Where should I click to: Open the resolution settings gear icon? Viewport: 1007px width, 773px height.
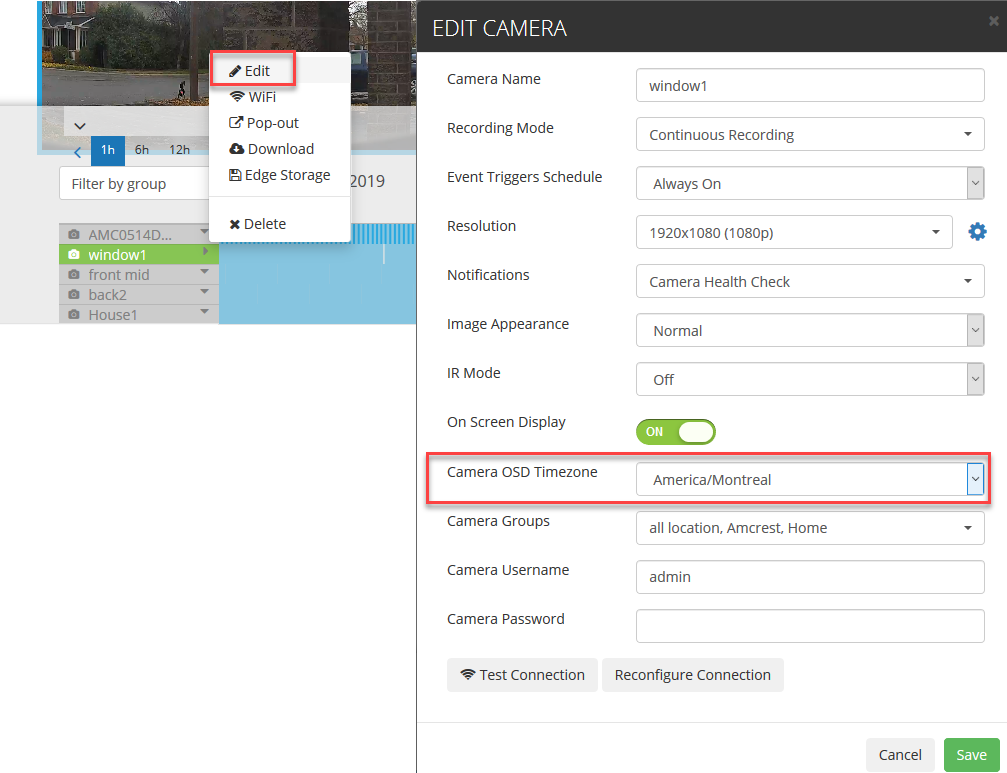(977, 232)
